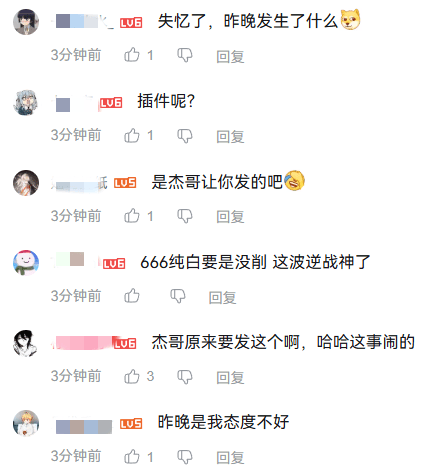Like the comment '插件呢?'
This screenshot has height=474, width=439.
point(132,135)
